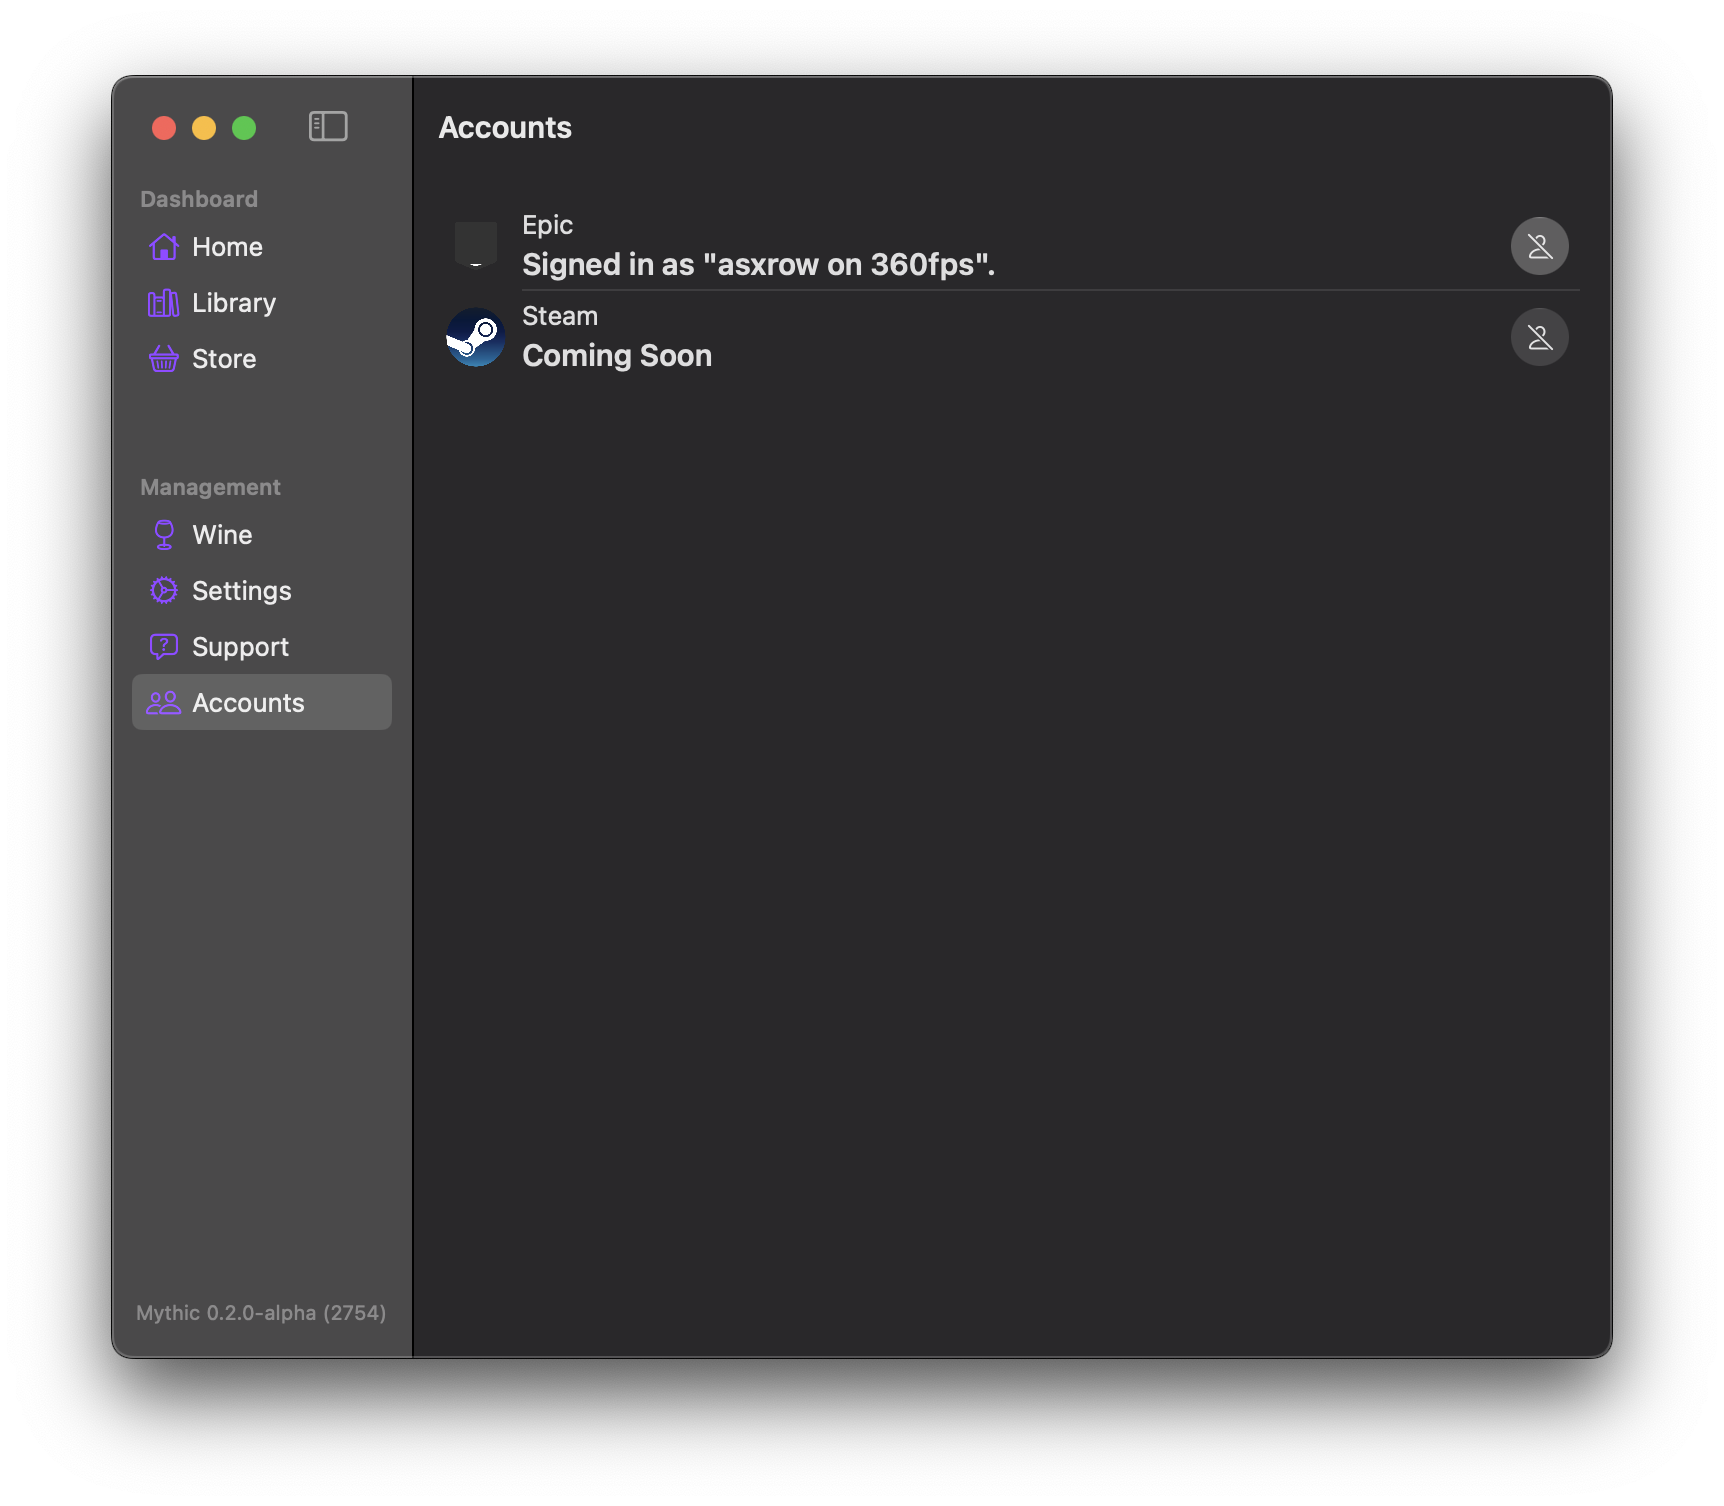
Task: Click the Dashboard section header
Action: pyautogui.click(x=199, y=199)
